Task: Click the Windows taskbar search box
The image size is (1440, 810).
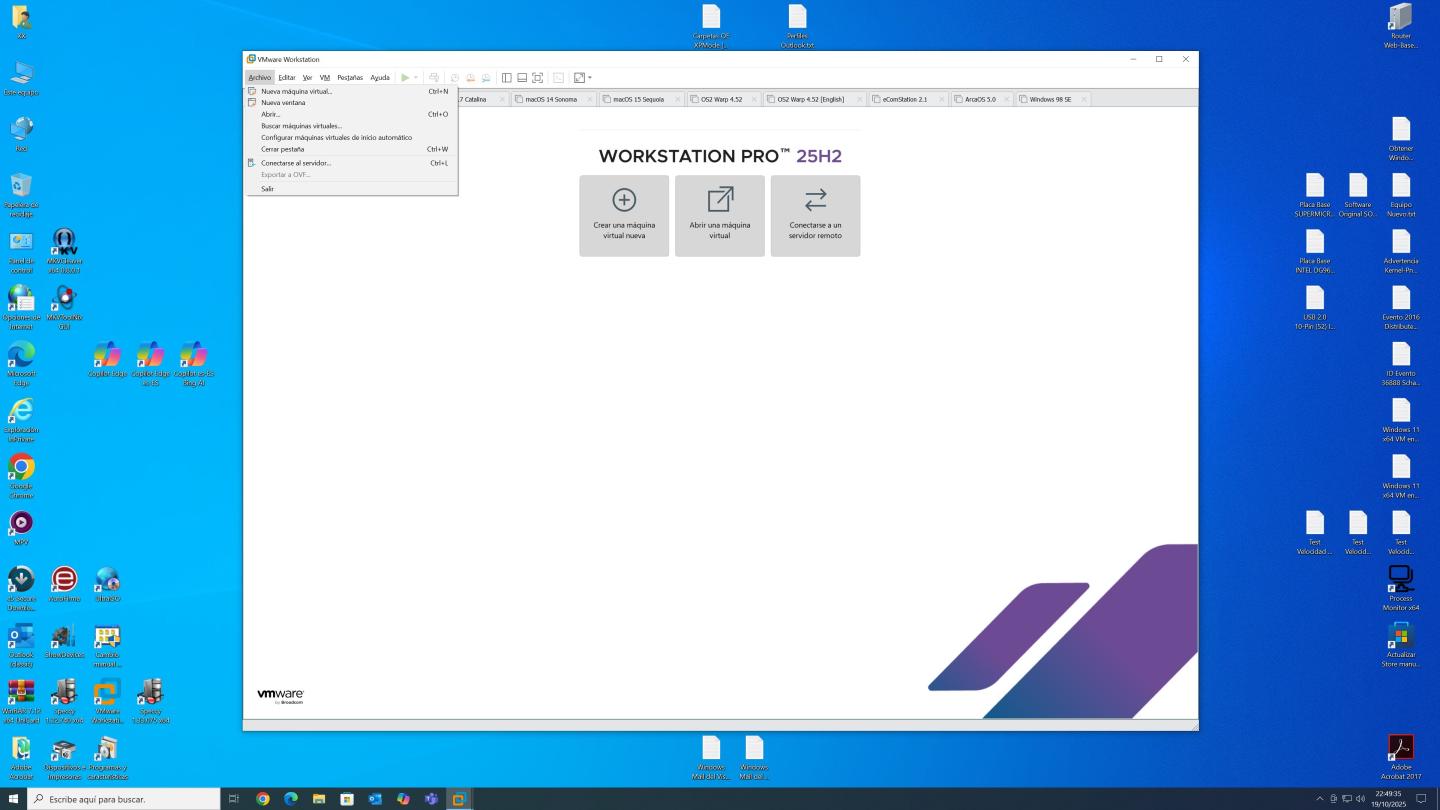Action: [x=125, y=799]
